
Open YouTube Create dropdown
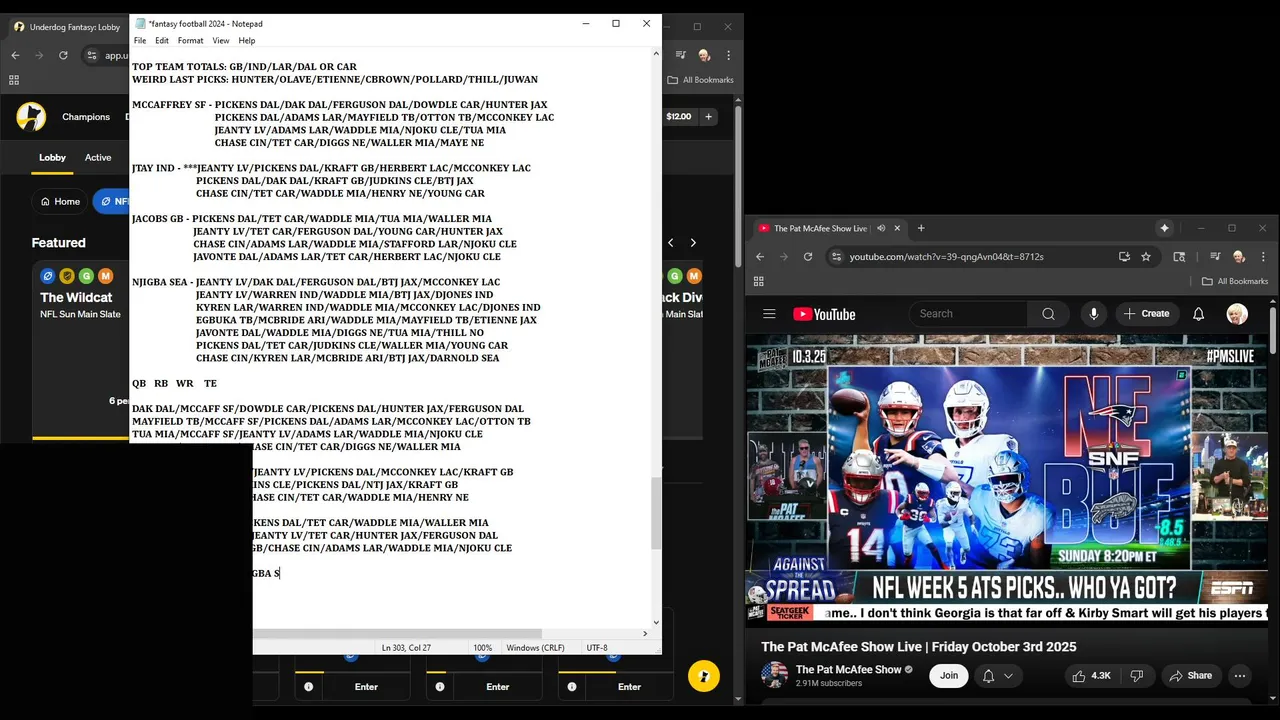click(x=1146, y=314)
